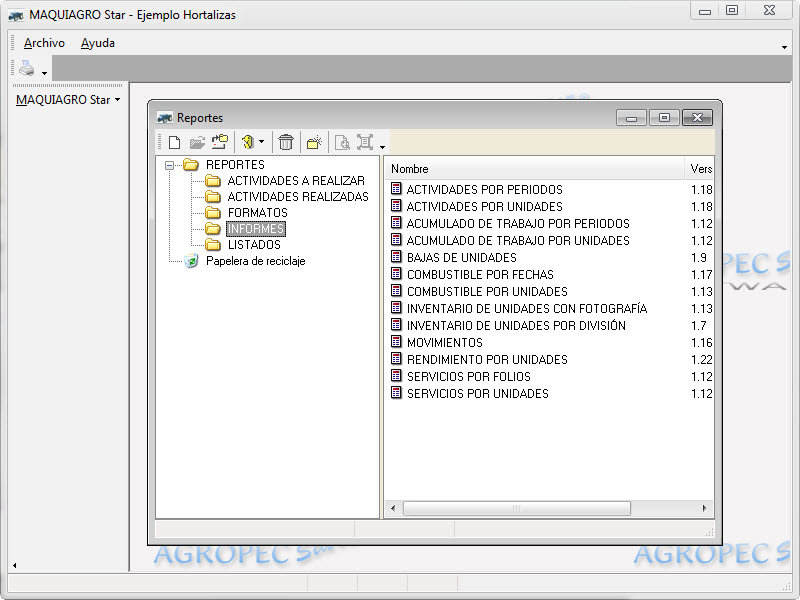Select ACTIVIDADES REALIZADAS folder

click(x=298, y=196)
